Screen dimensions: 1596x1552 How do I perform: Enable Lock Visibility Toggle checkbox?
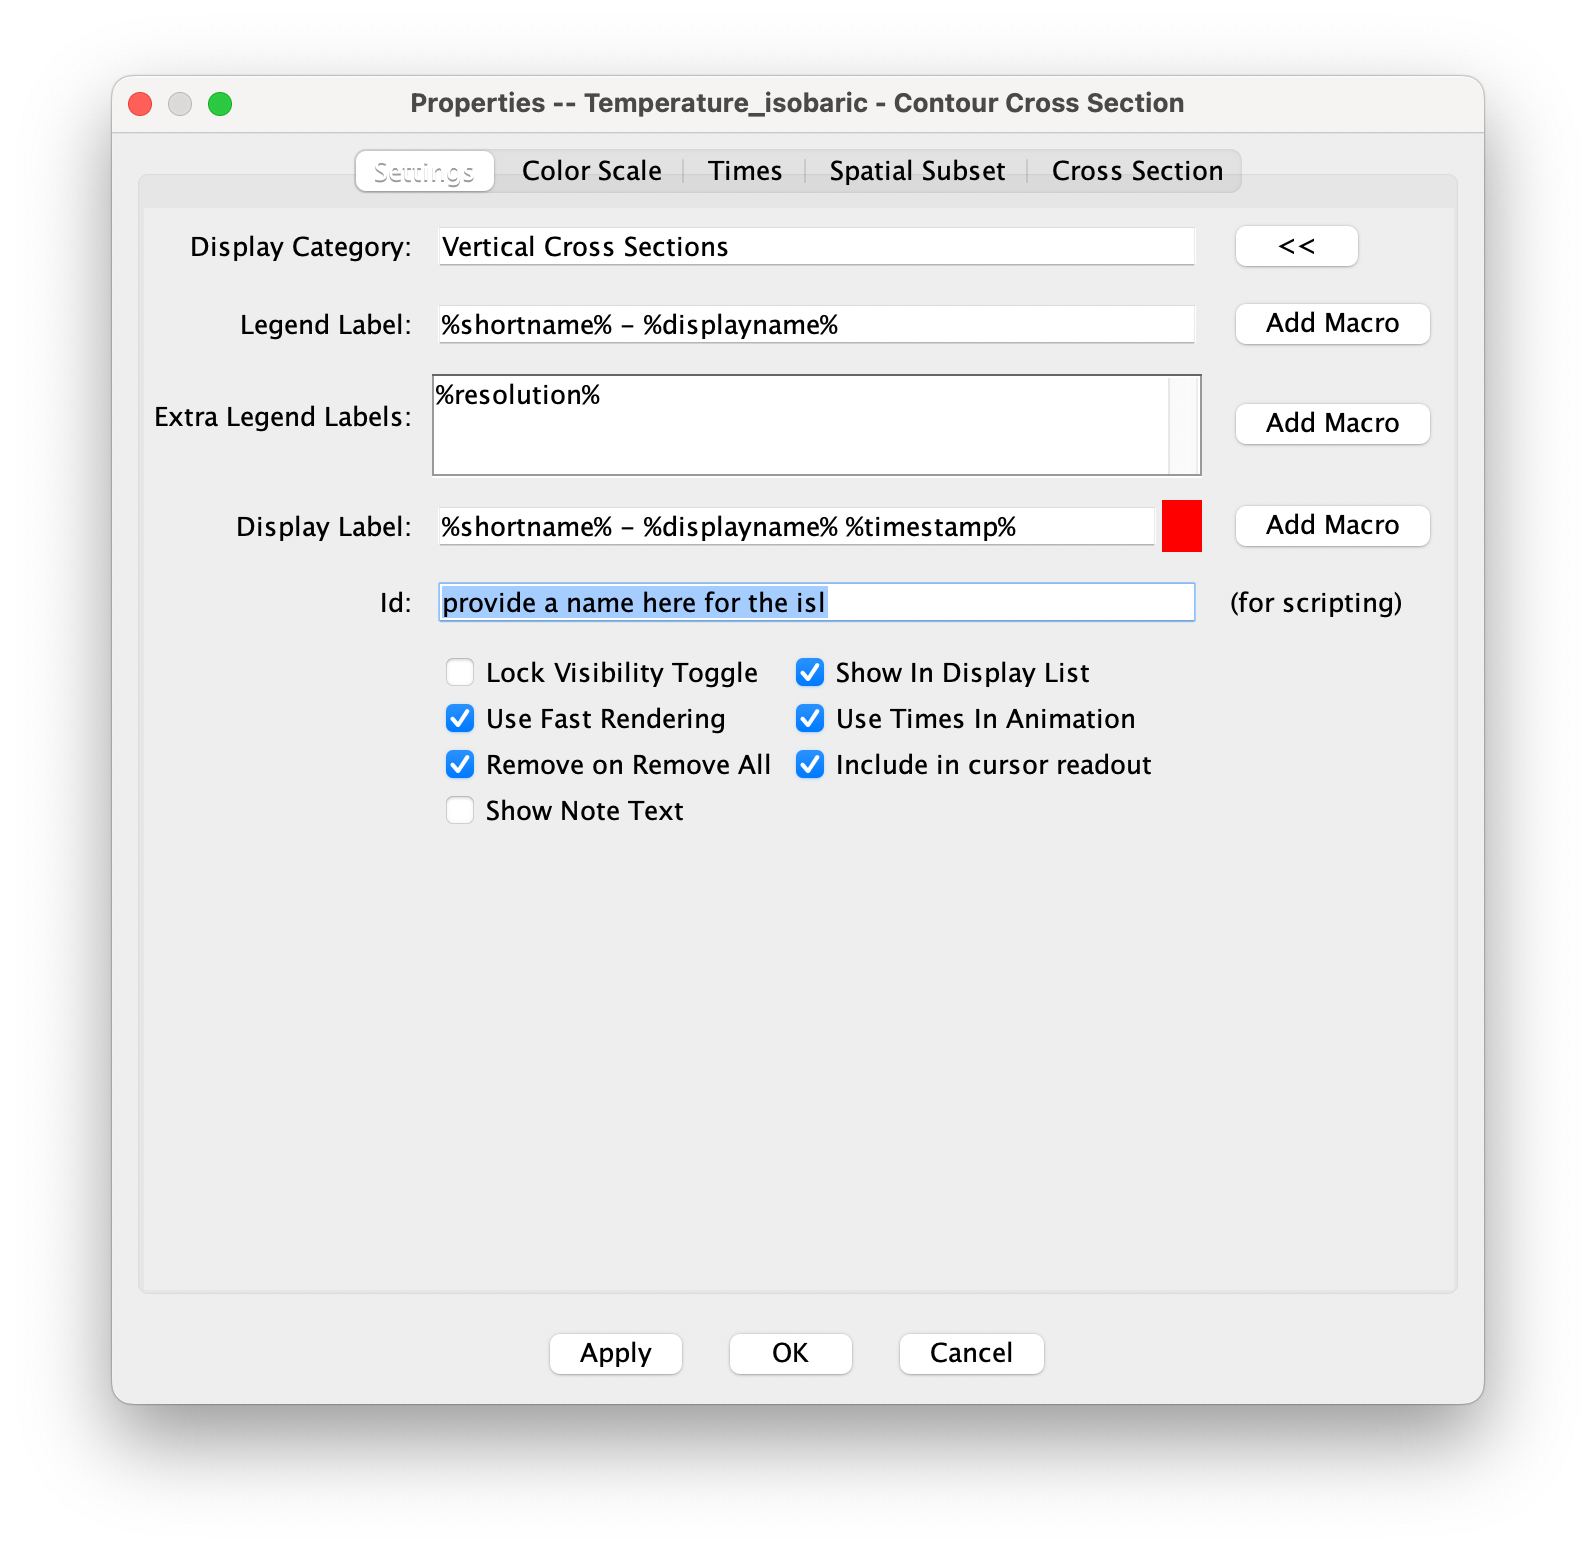[460, 673]
